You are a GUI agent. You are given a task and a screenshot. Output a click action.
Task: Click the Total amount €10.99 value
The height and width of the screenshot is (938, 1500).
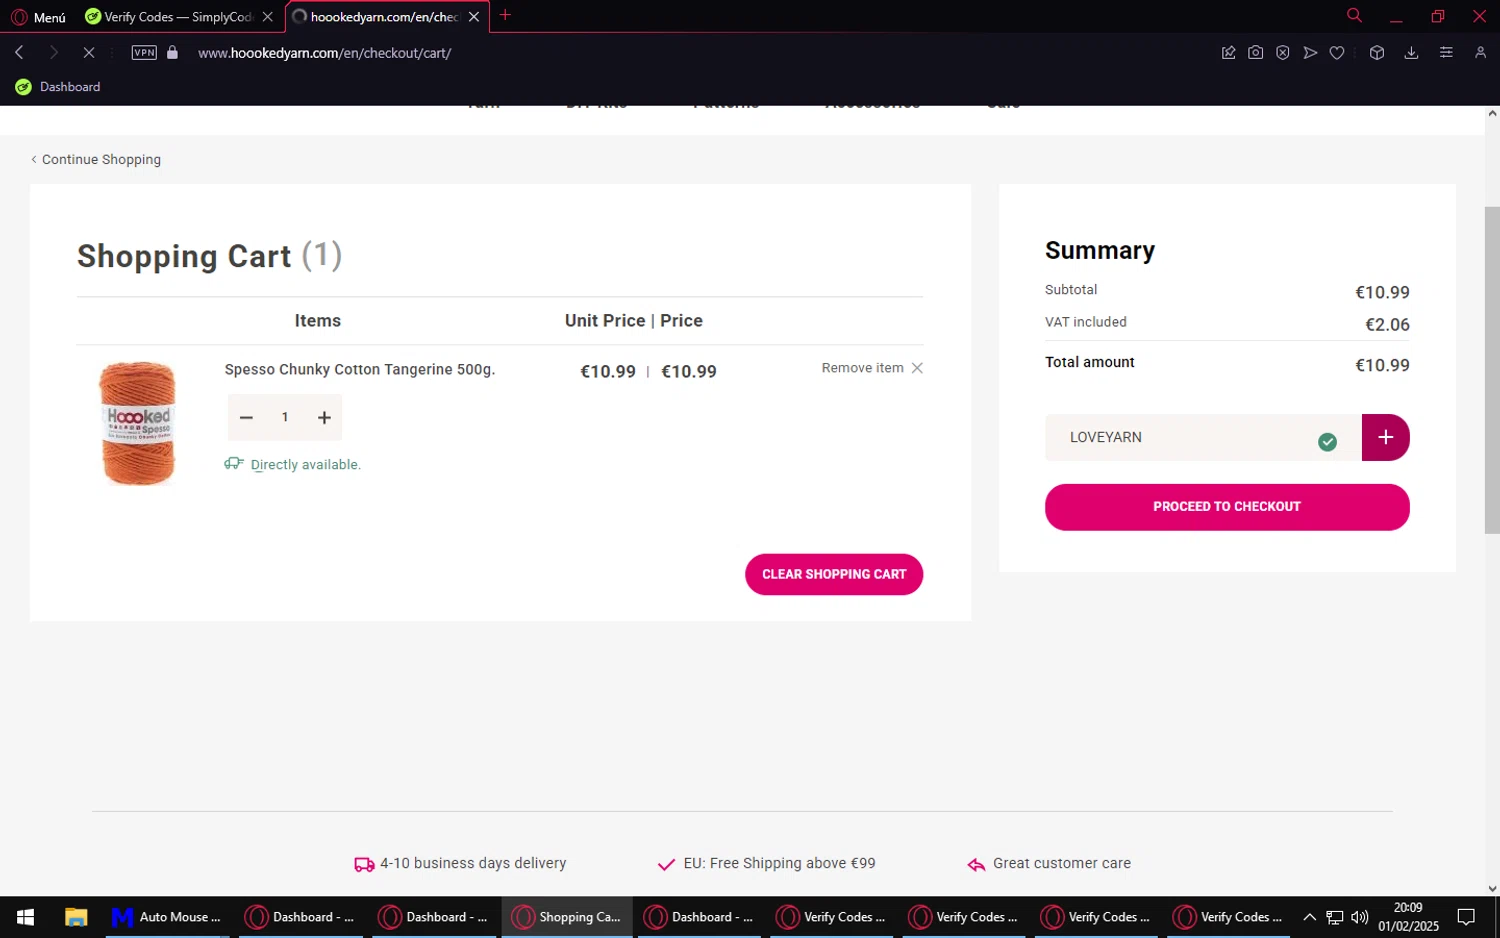[x=1382, y=366]
